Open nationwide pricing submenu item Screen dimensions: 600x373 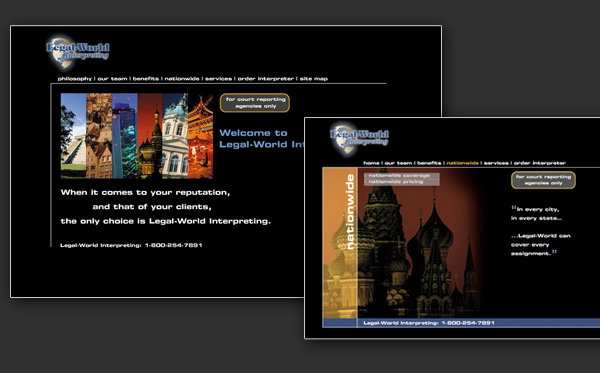click(x=396, y=182)
